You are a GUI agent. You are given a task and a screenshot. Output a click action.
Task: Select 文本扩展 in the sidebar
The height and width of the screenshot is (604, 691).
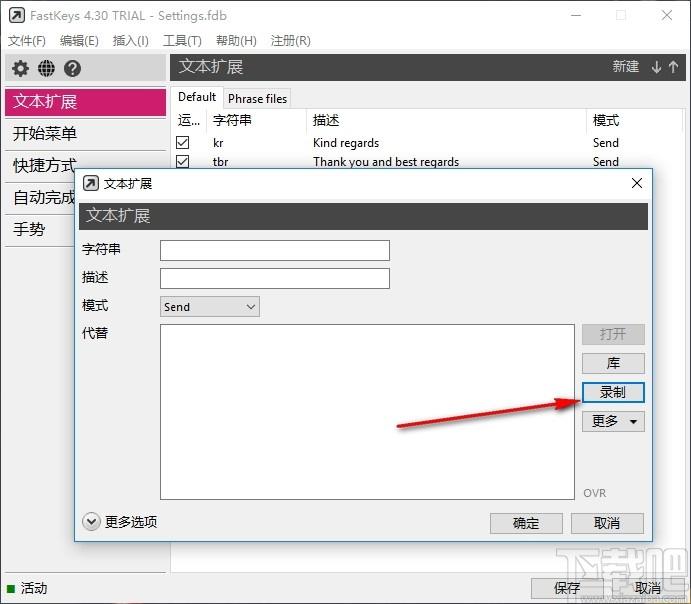tap(85, 102)
